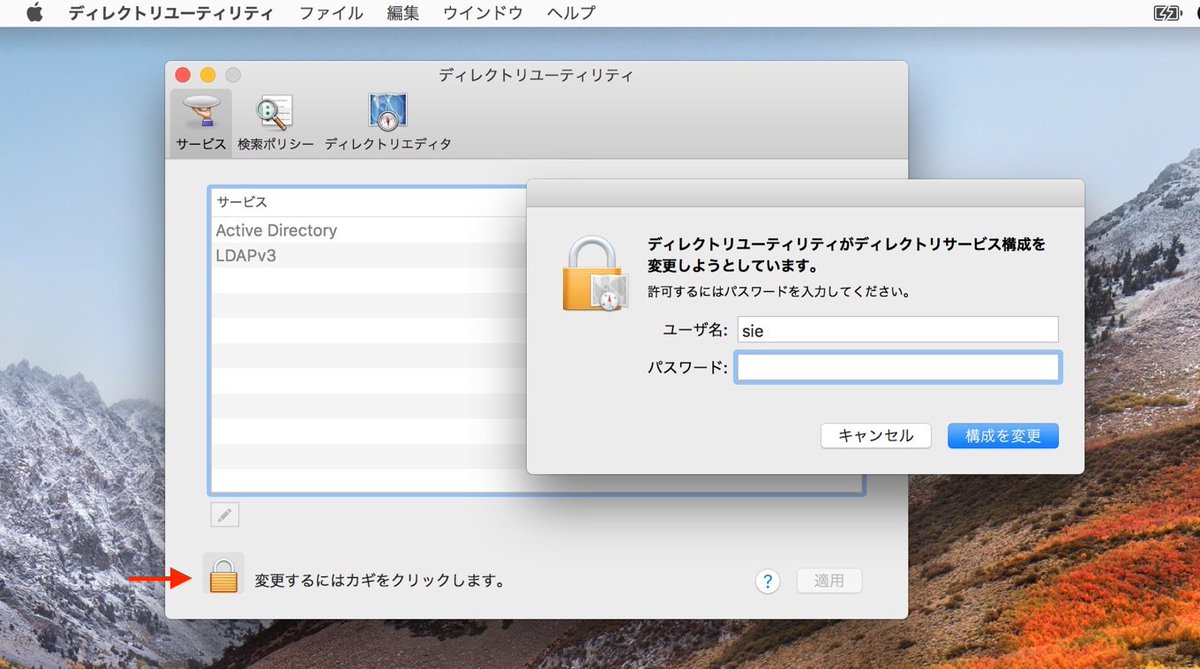Click into the ユーザ名 field
The width and height of the screenshot is (1200, 669).
coord(897,330)
